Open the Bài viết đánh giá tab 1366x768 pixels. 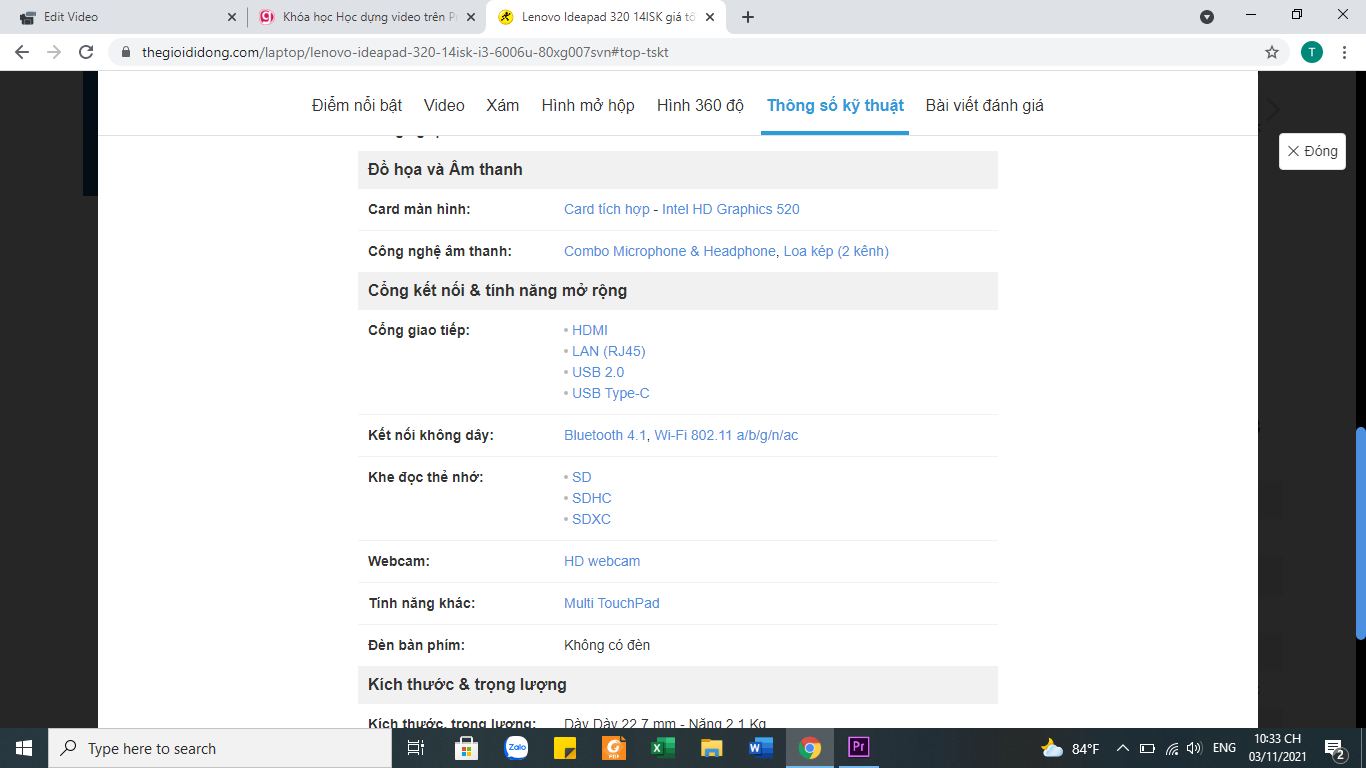point(985,105)
